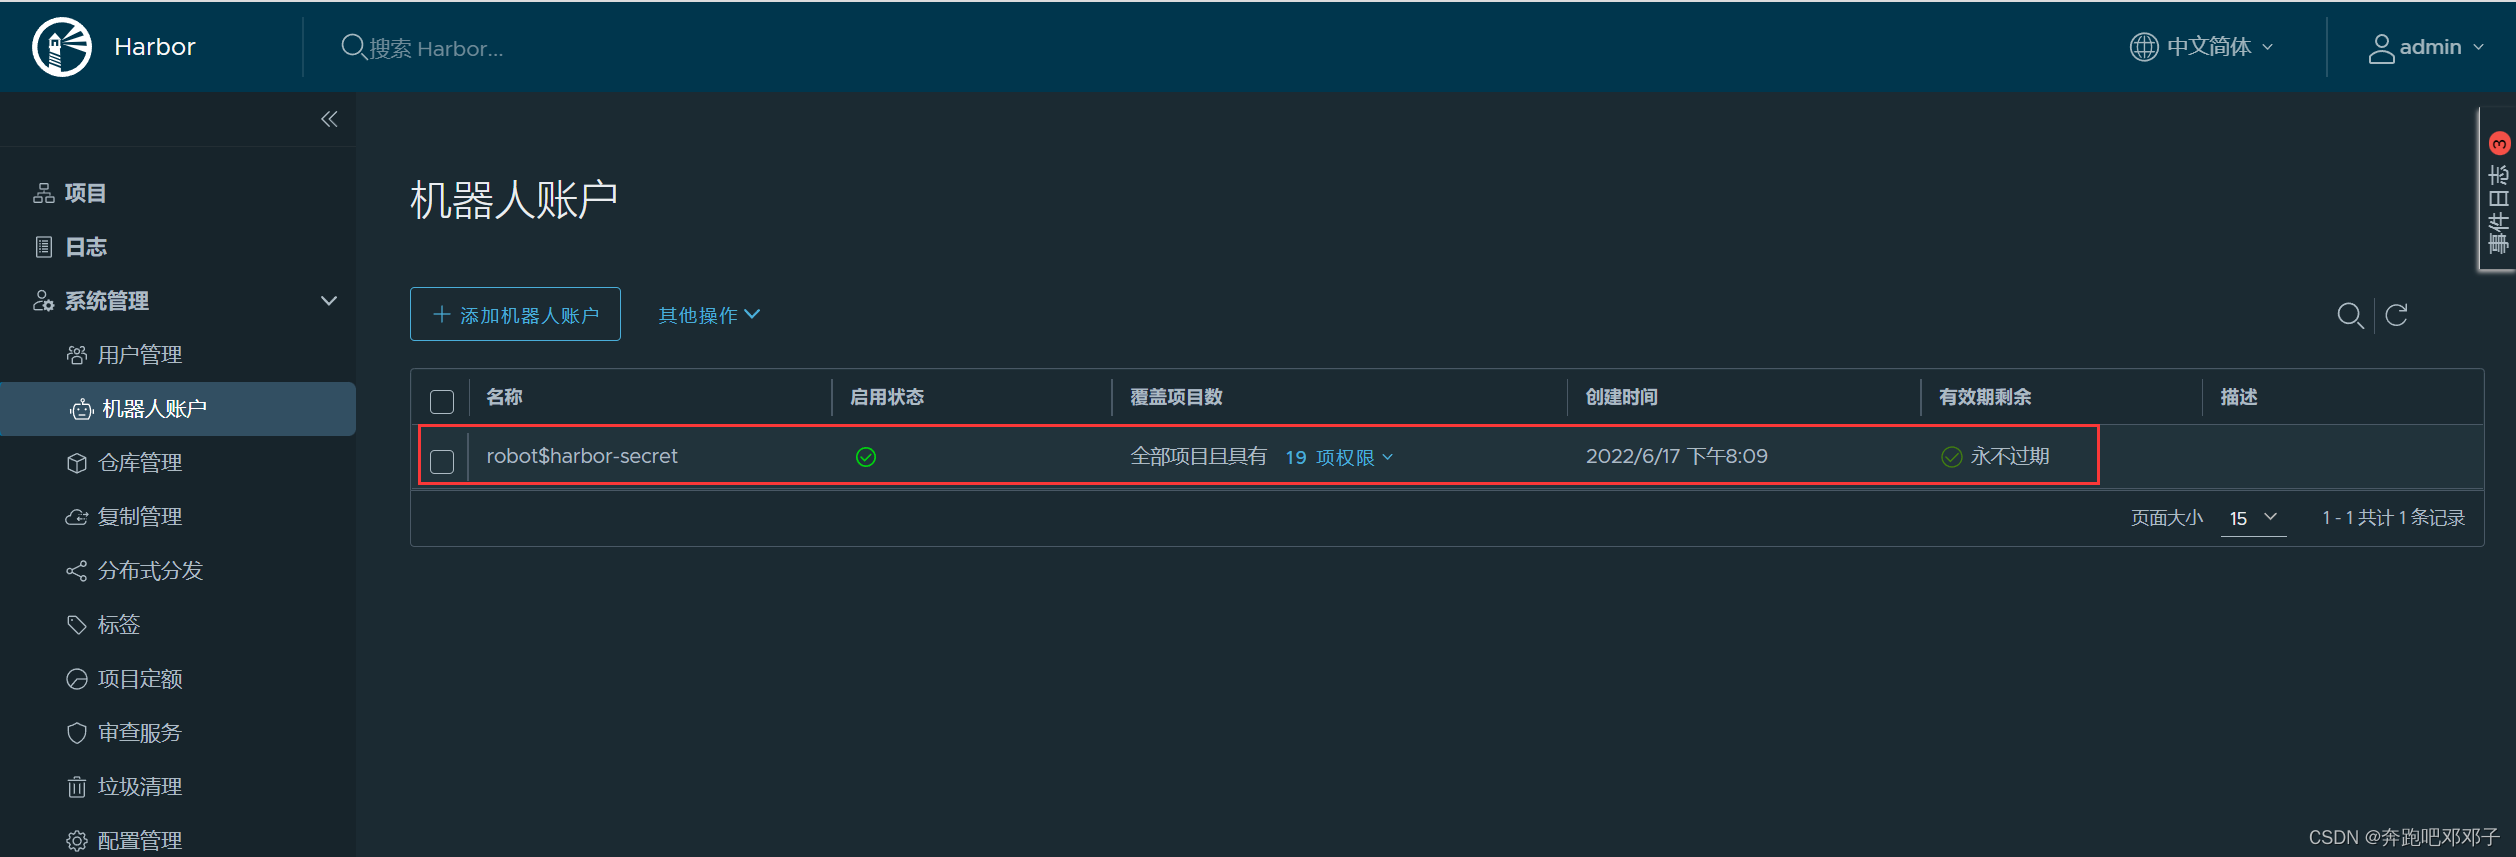Click the green enabled status icon
The height and width of the screenshot is (857, 2516).
[866, 457]
